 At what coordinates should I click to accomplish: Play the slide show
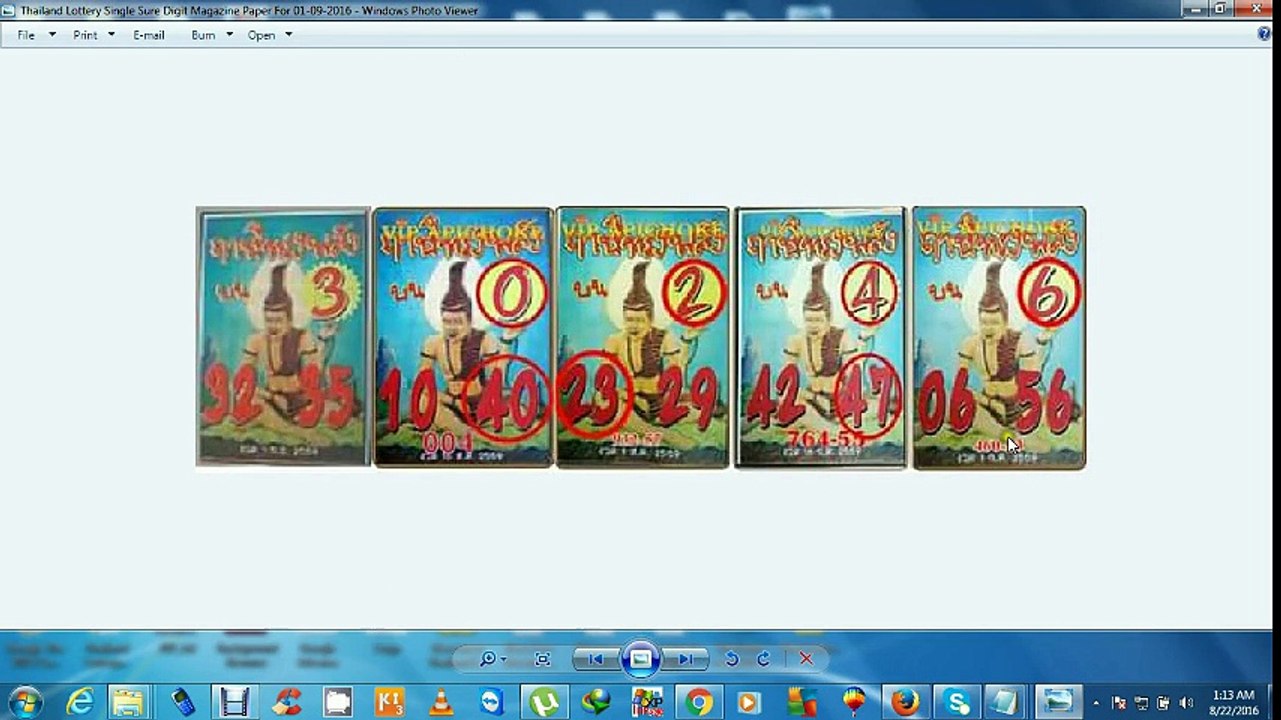click(x=640, y=659)
